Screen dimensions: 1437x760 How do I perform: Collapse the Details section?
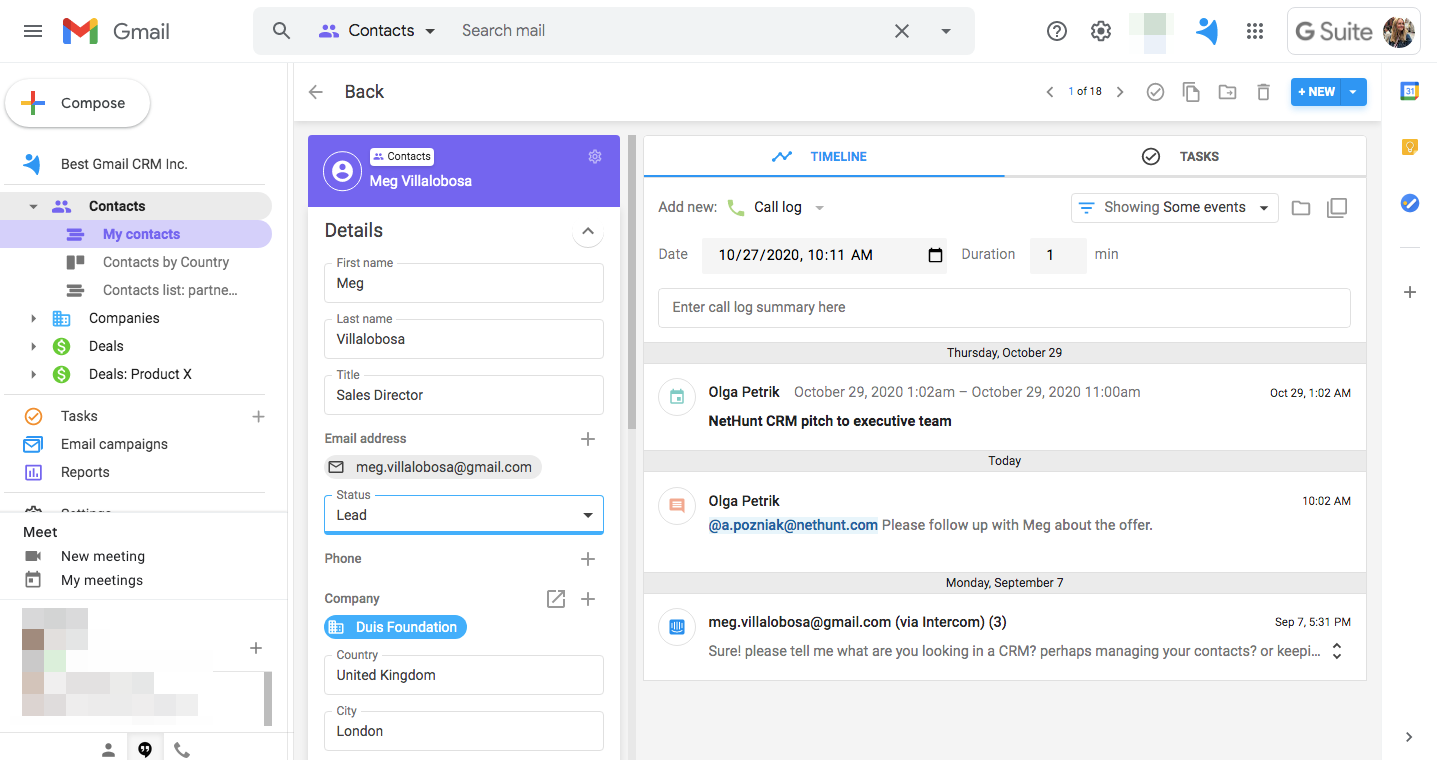point(587,231)
